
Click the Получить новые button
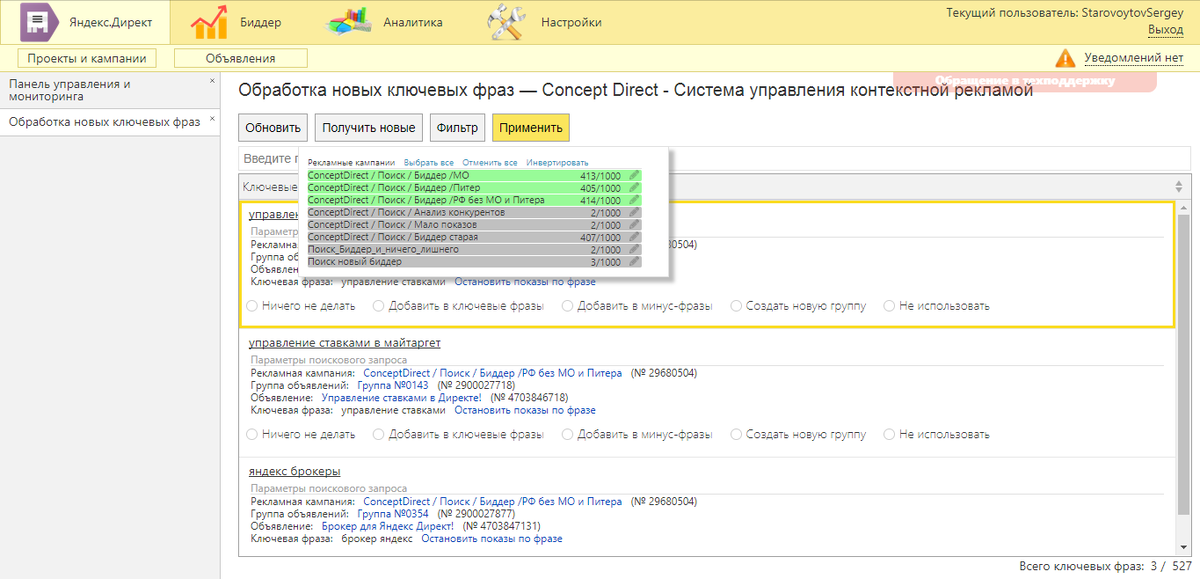pyautogui.click(x=369, y=128)
